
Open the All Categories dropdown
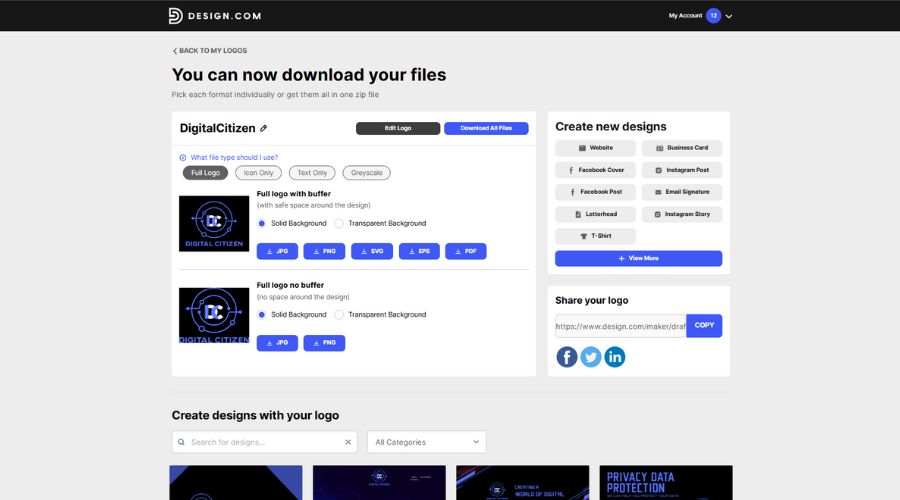[x=426, y=442]
